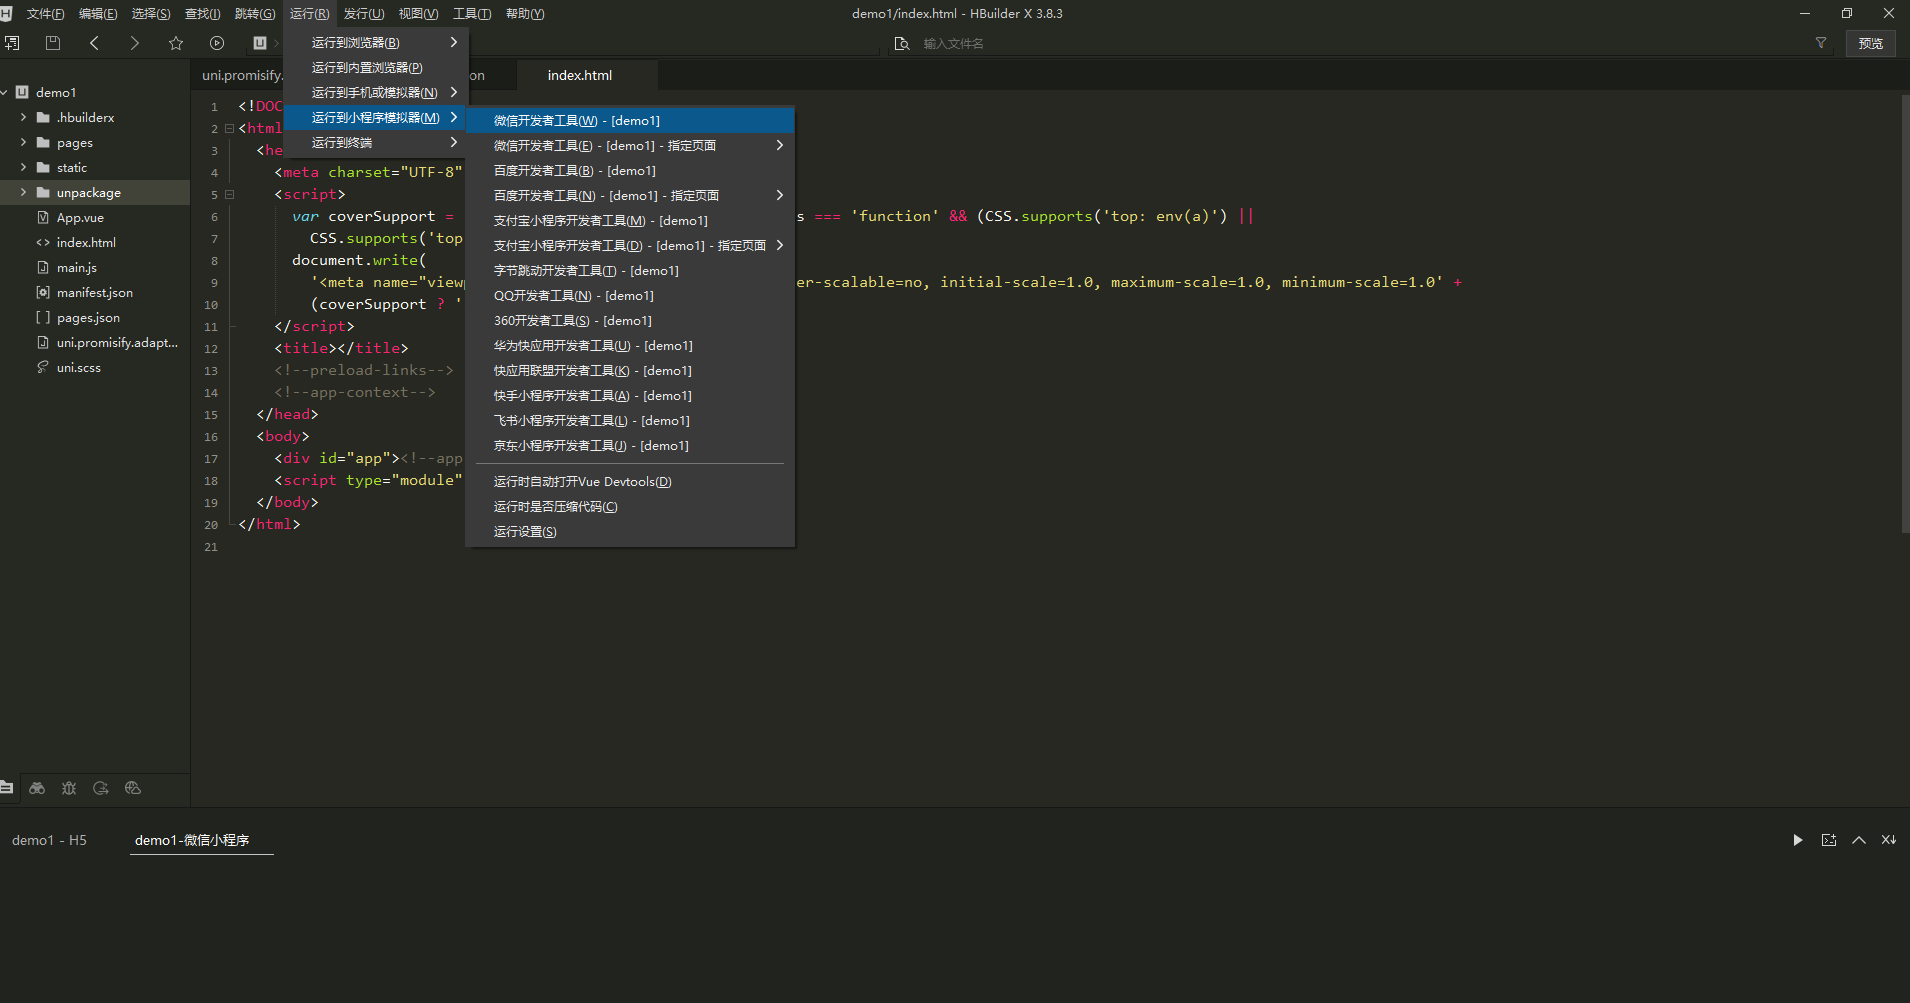The width and height of the screenshot is (1910, 1003).
Task: Click the new file toolbar icon
Action: [12, 43]
